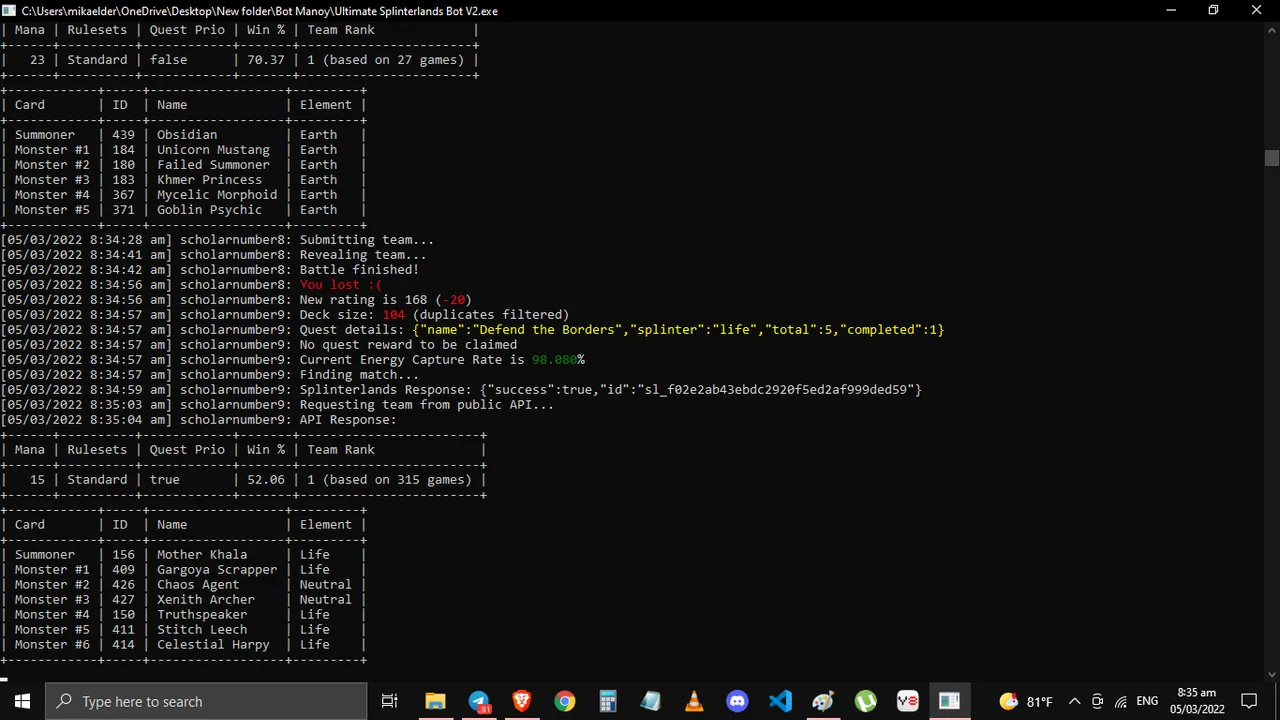Open the Action Center notifications icon
1280x720 pixels.
(1249, 701)
